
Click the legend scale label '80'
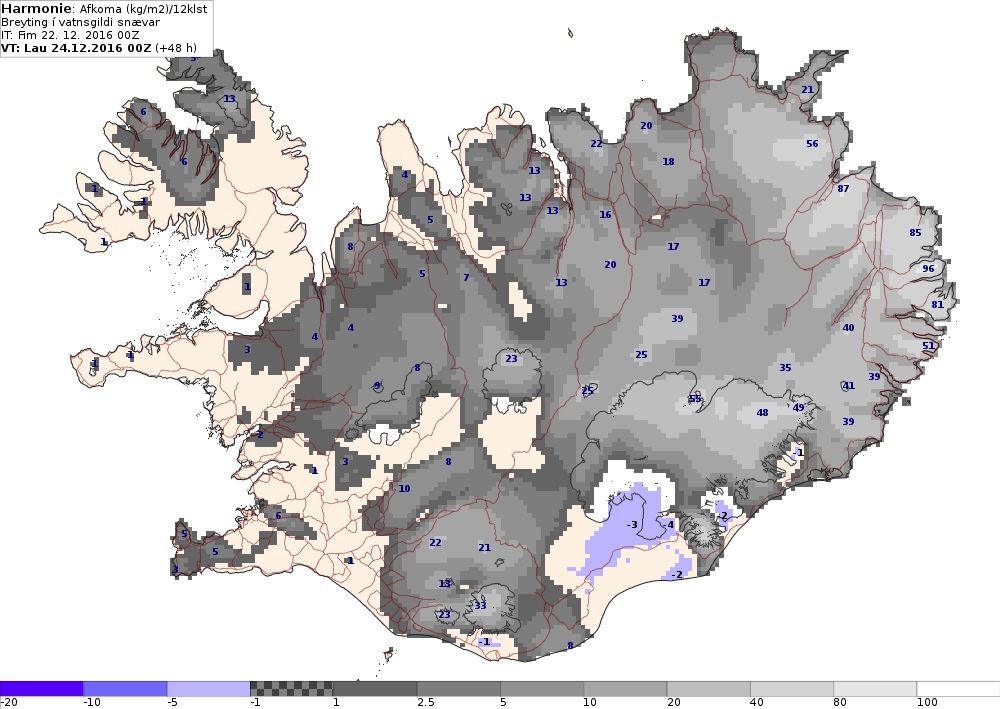click(841, 703)
